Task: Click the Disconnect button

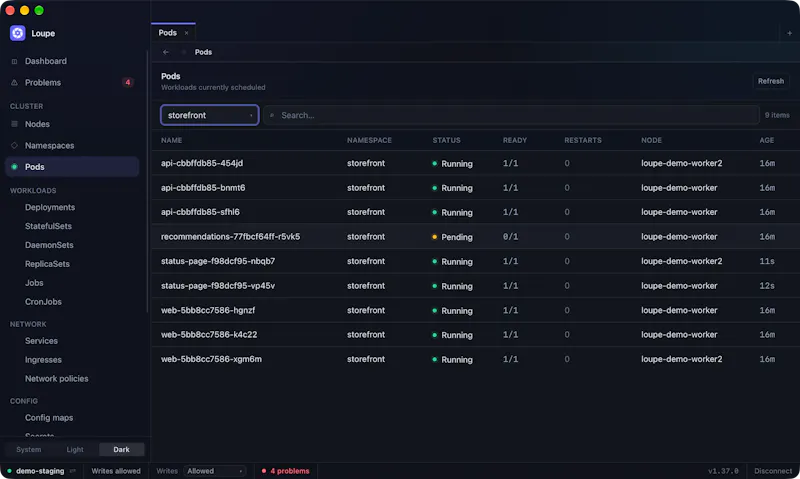Action: (773, 471)
